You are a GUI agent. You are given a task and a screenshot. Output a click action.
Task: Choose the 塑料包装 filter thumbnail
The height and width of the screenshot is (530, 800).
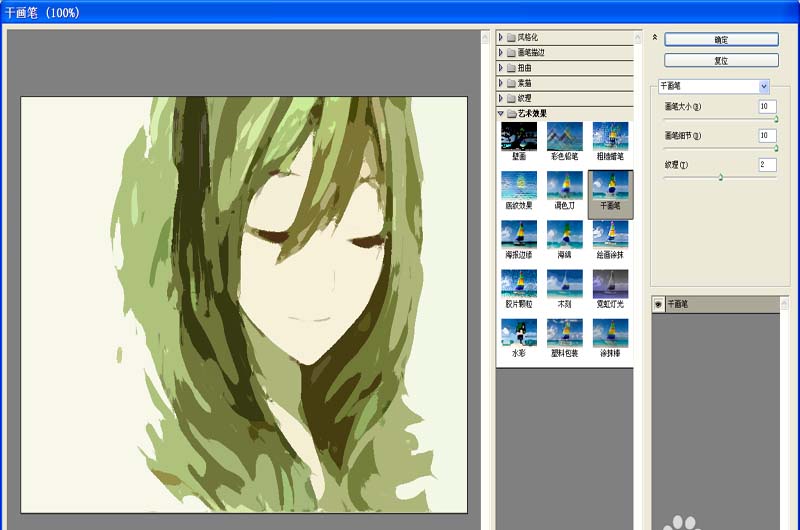565,333
